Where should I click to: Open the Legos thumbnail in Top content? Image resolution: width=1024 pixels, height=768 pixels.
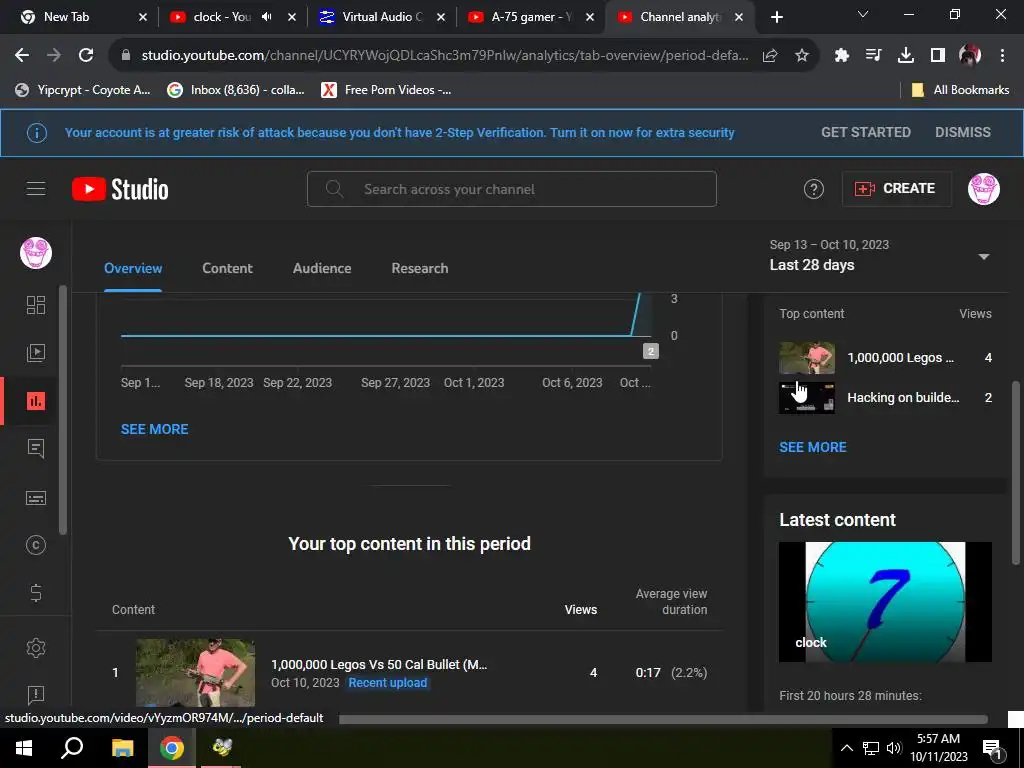click(x=807, y=358)
